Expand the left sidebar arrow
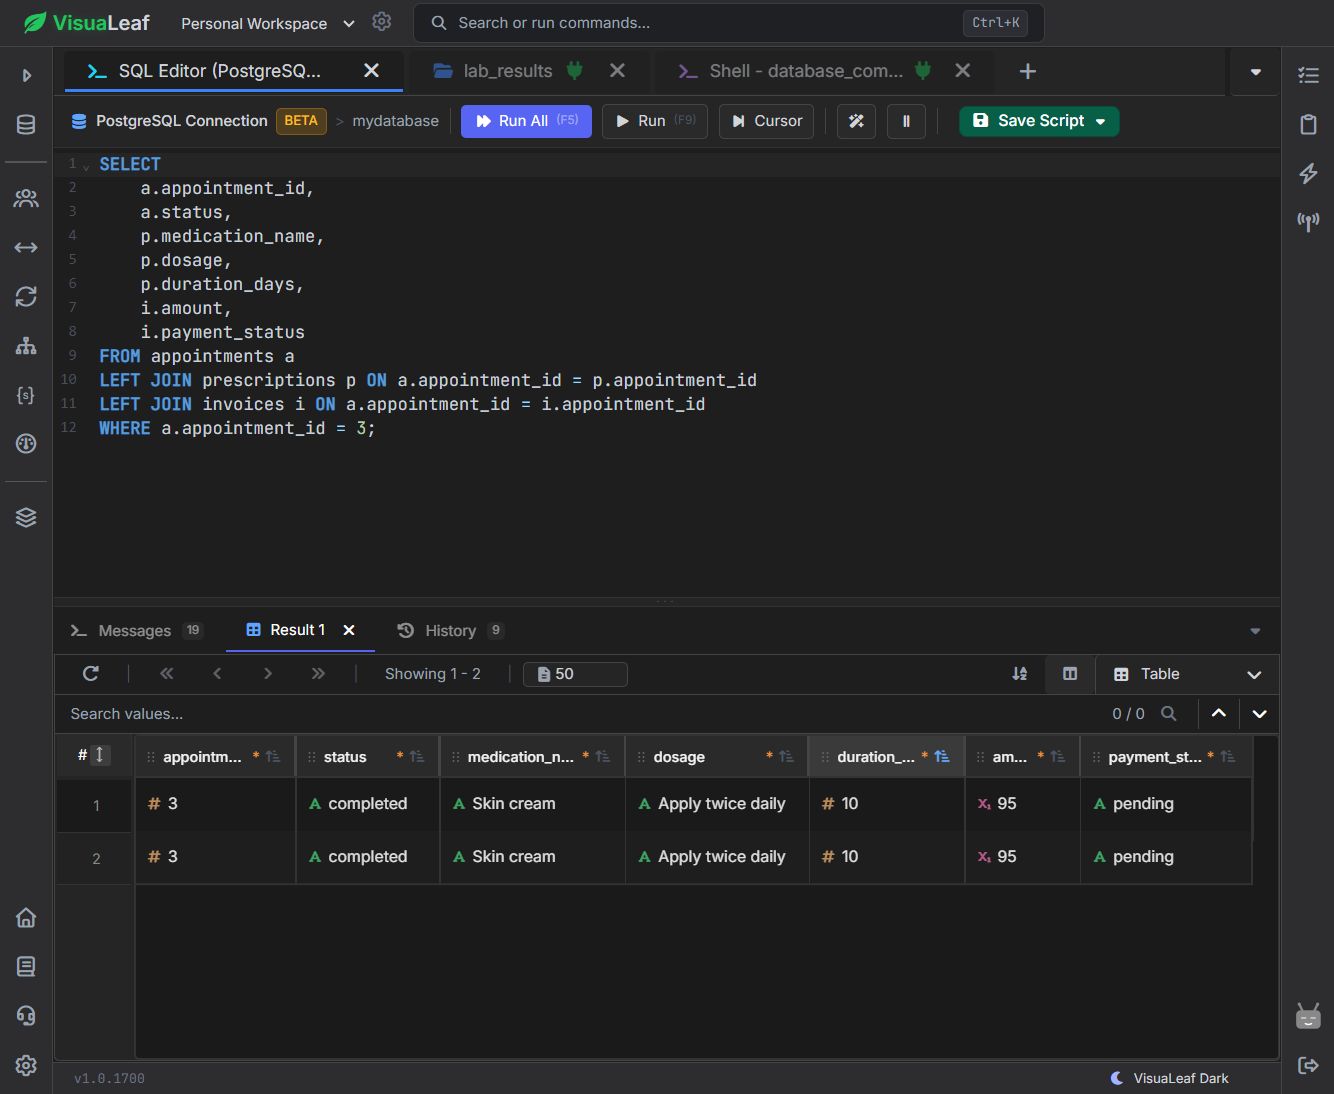This screenshot has height=1094, width=1334. pos(27,75)
